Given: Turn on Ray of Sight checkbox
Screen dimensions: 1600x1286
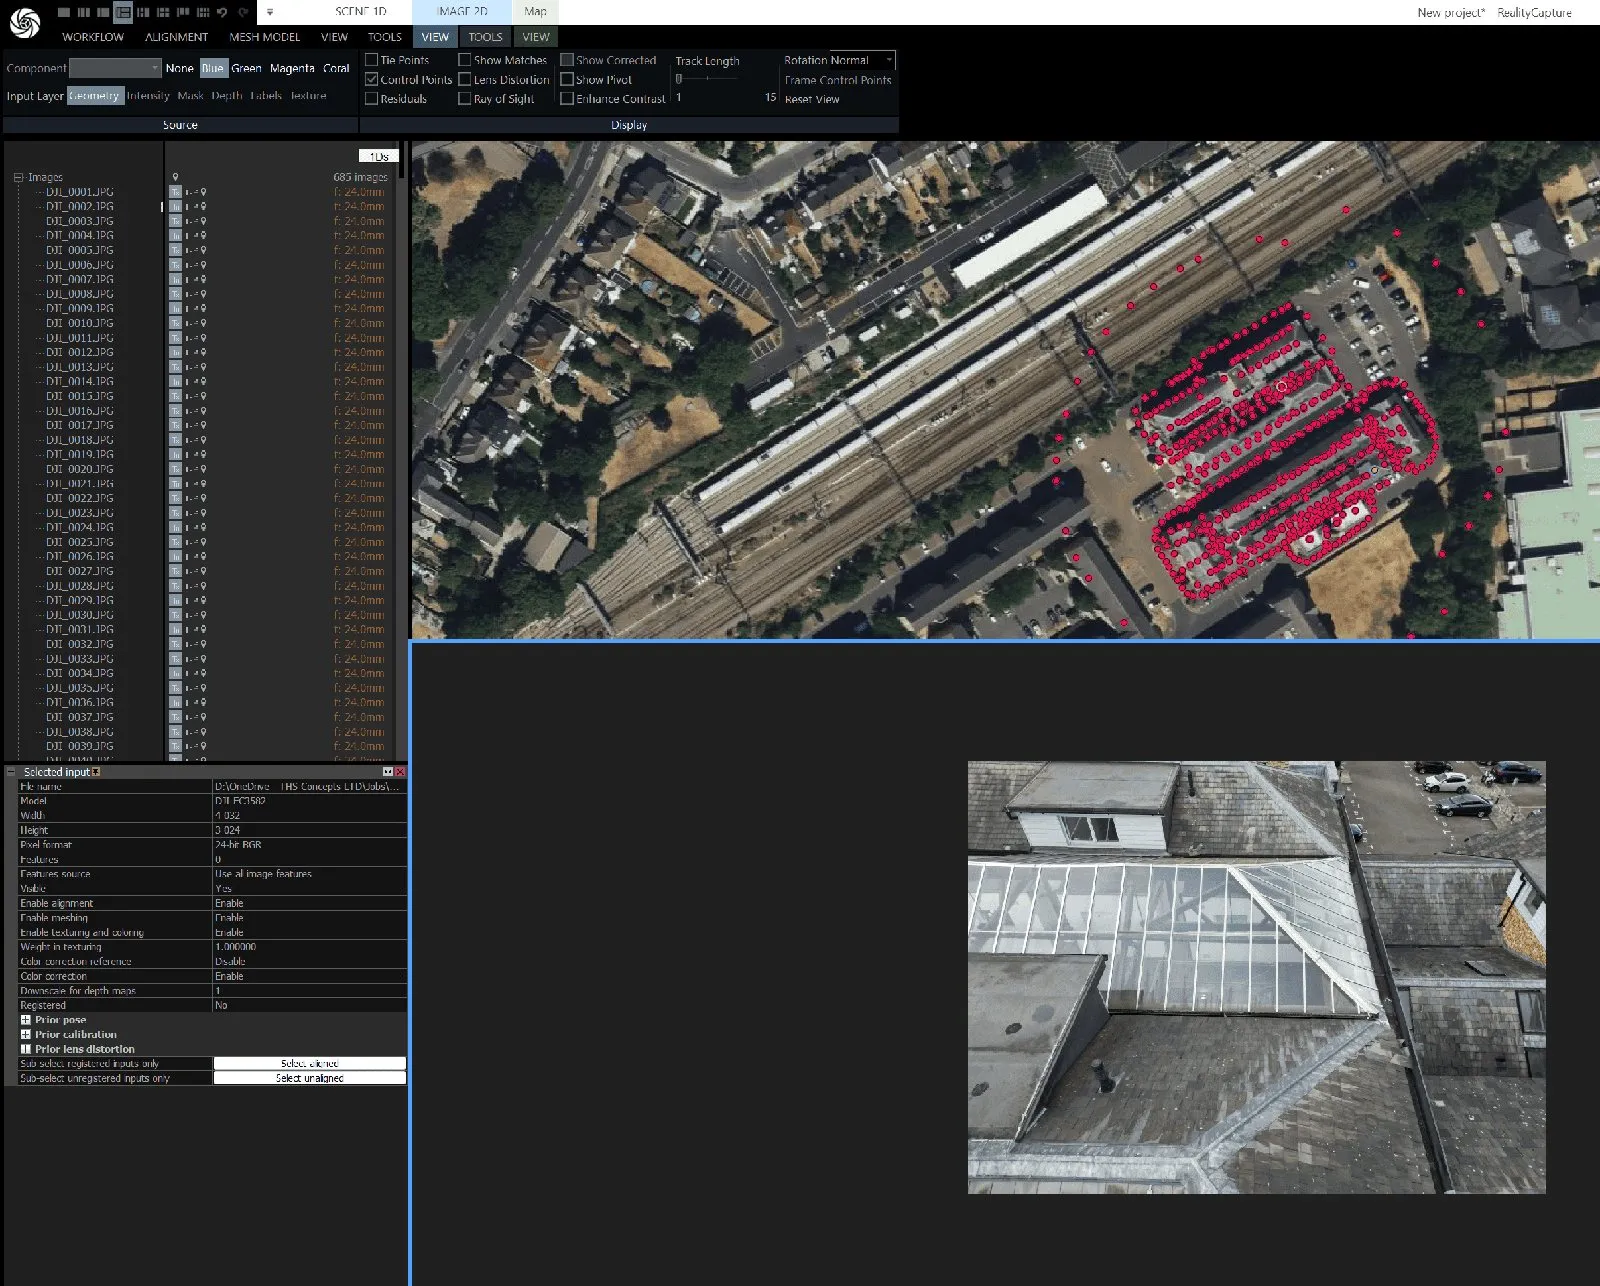Looking at the screenshot, I should (x=465, y=99).
